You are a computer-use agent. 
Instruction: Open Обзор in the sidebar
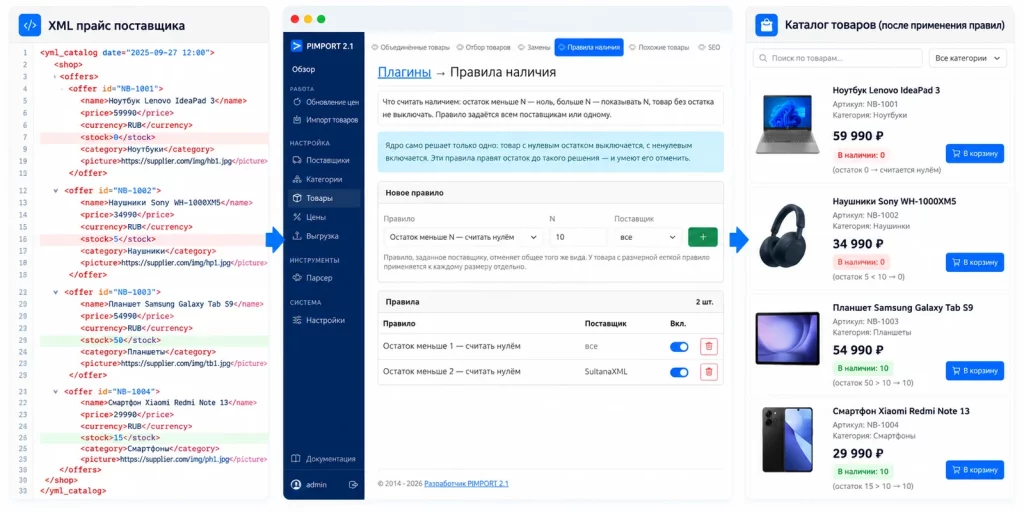coord(304,69)
